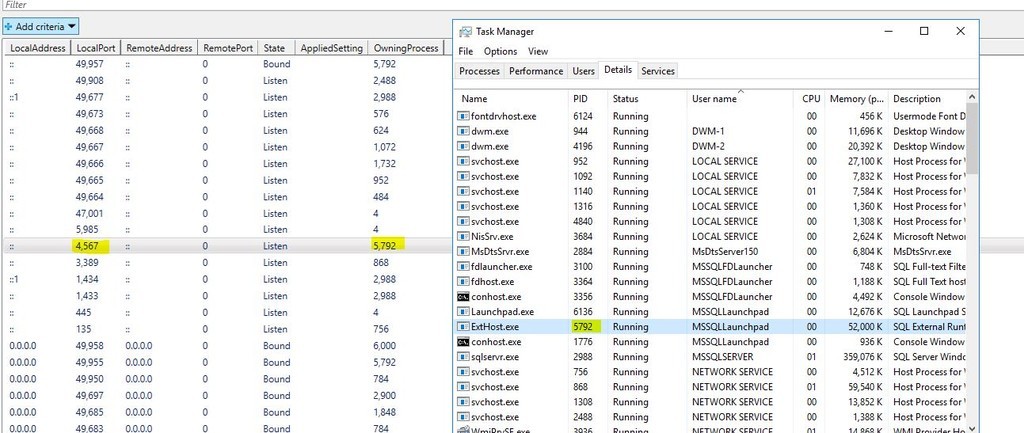Click the OwningProcess 6,000 cell
1024x433 pixels.
(384, 345)
